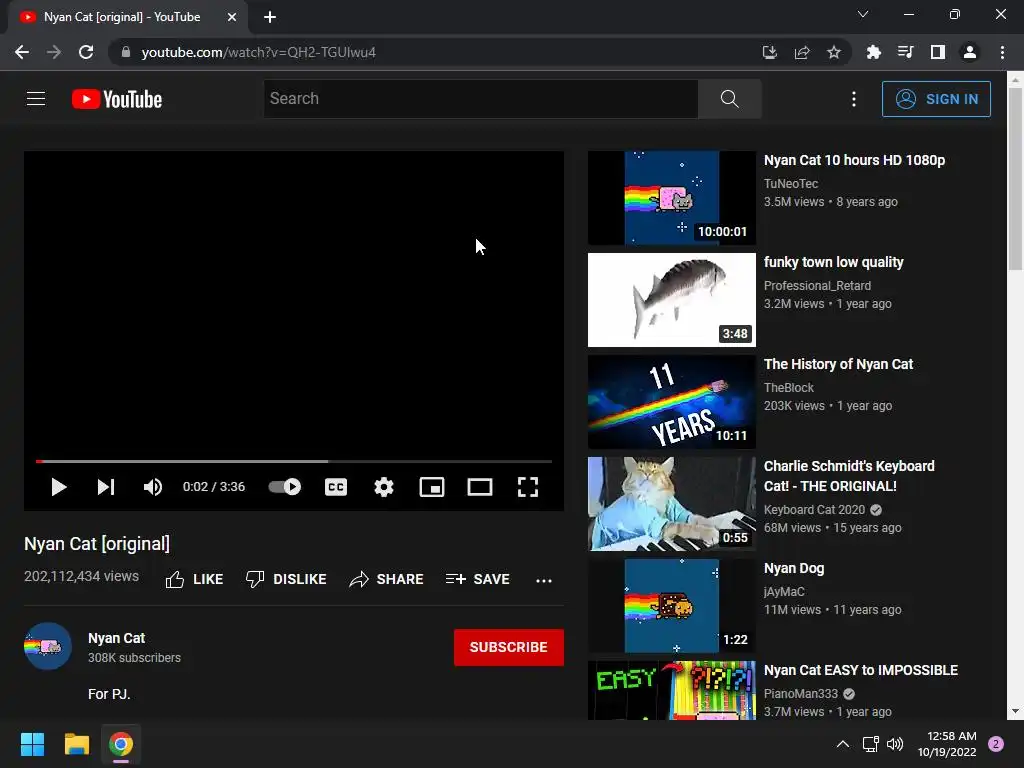Save video to a playlist
This screenshot has width=1024, height=768.
tap(477, 579)
